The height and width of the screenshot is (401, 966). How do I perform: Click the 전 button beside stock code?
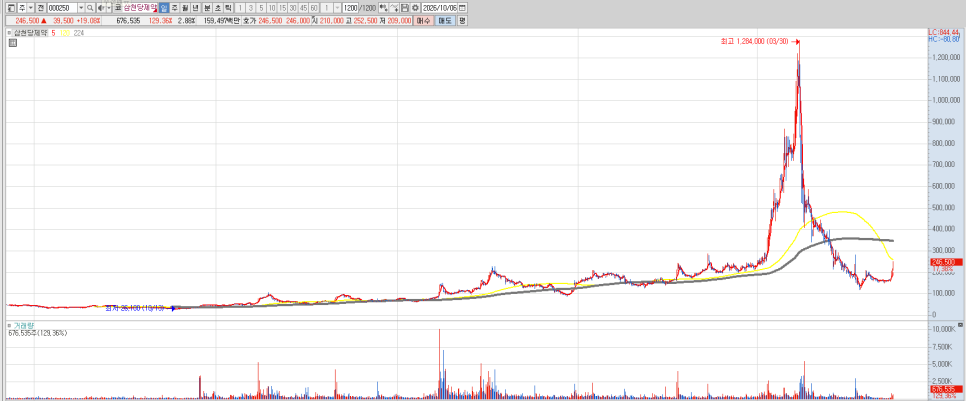pyautogui.click(x=41, y=8)
